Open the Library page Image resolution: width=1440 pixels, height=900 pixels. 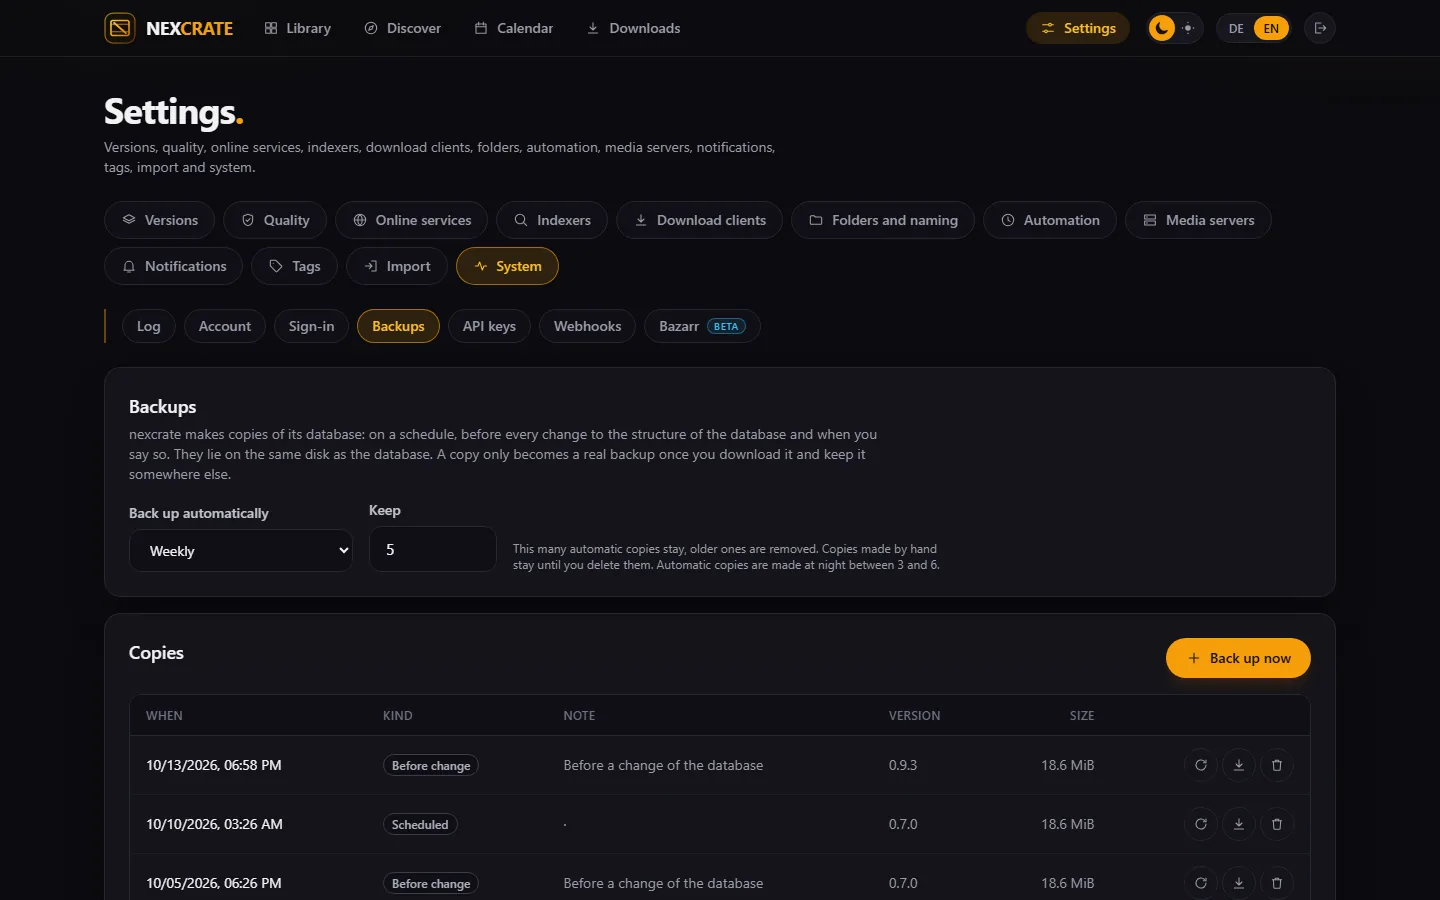pyautogui.click(x=298, y=28)
